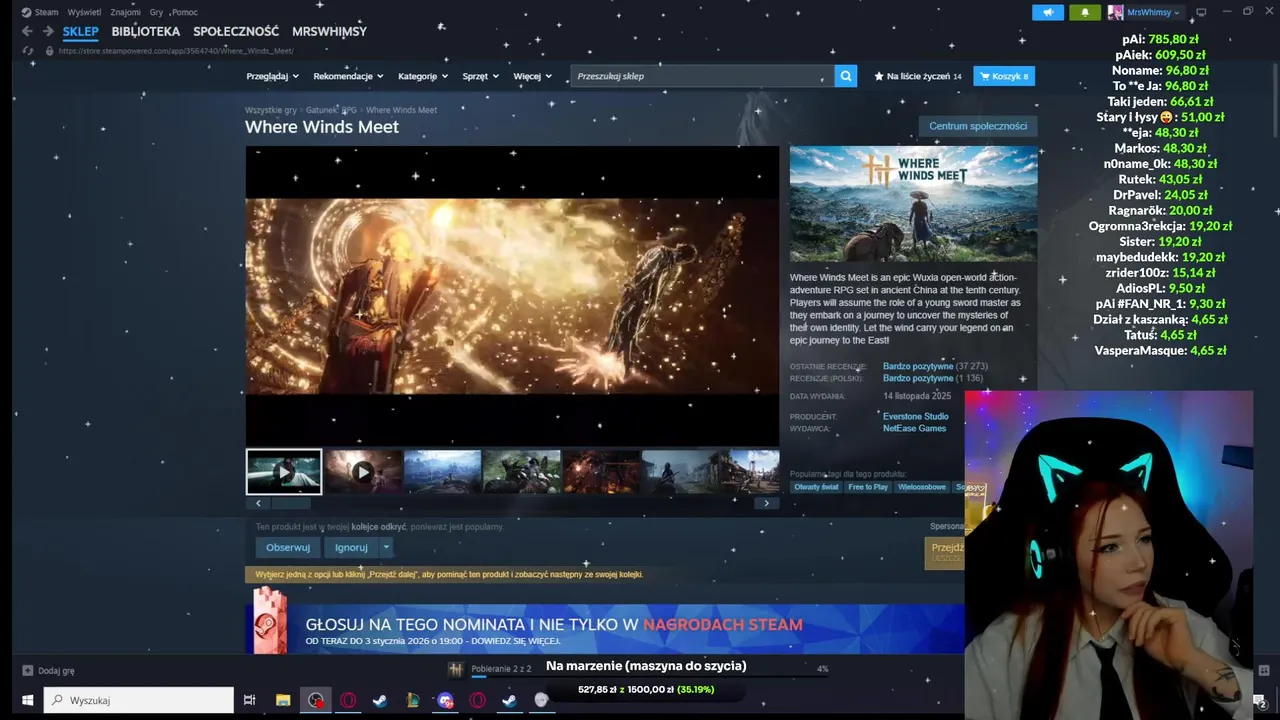Open League of Legends taskbar icon

413,700
